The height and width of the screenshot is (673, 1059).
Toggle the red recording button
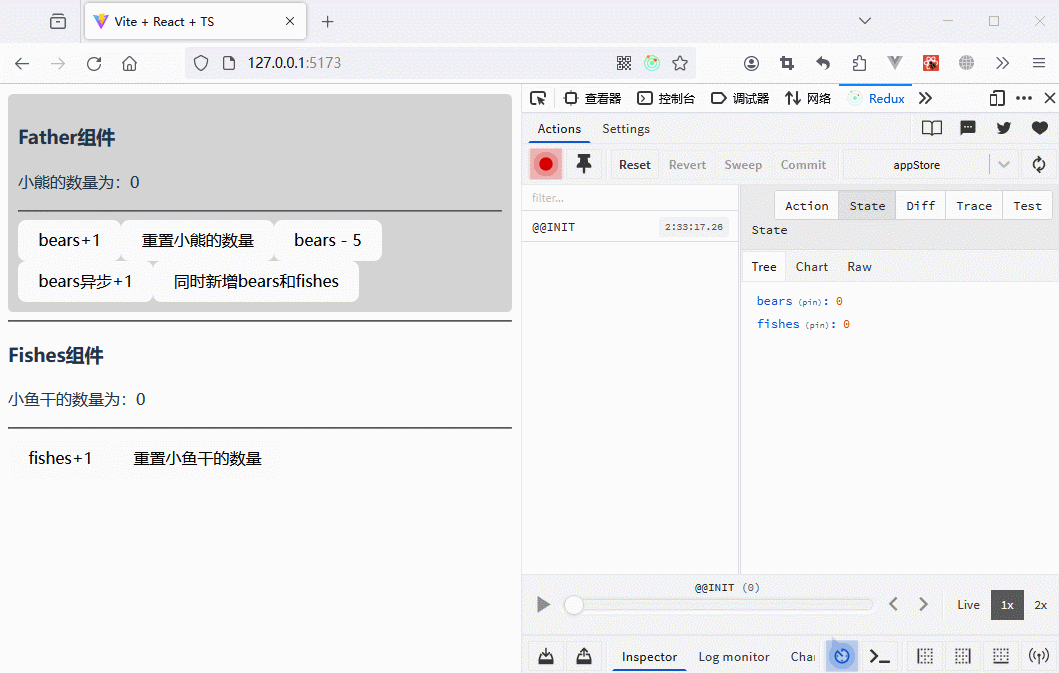coord(545,165)
